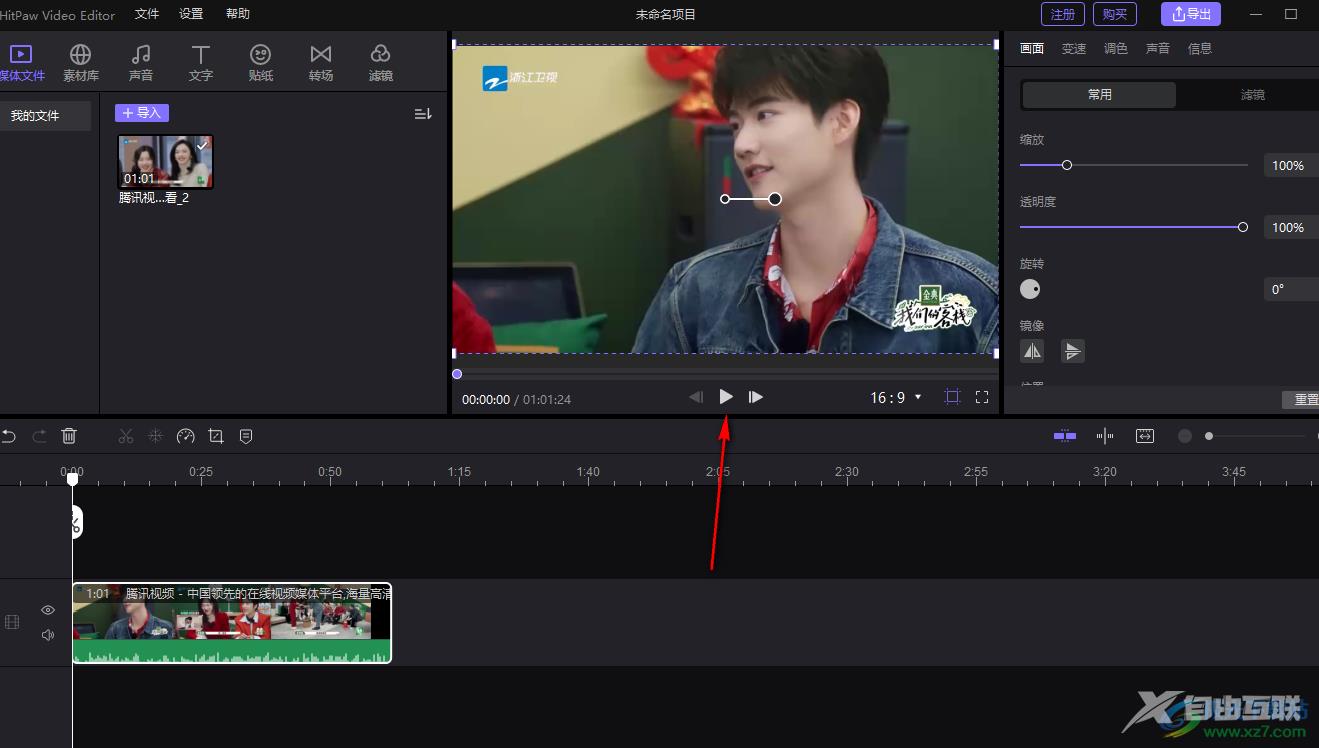
Task: Click the 导出 export button
Action: [1191, 14]
